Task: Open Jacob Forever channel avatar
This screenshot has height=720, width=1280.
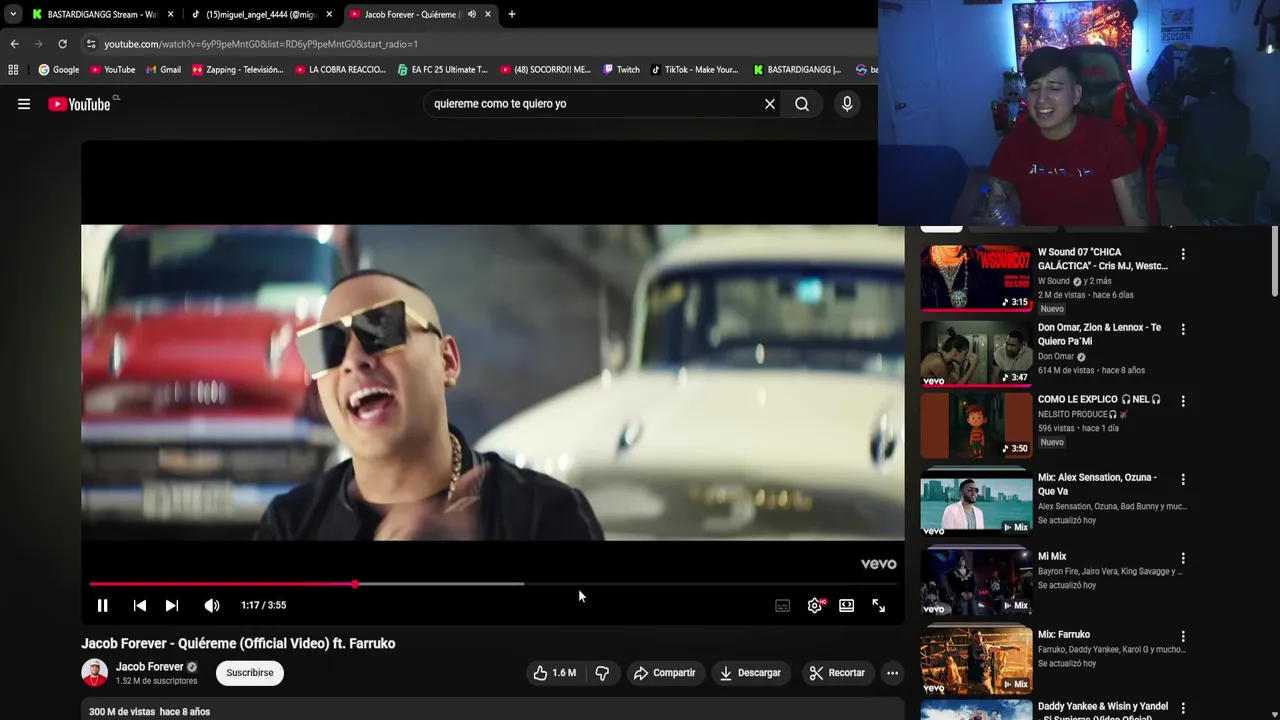Action: coord(94,673)
